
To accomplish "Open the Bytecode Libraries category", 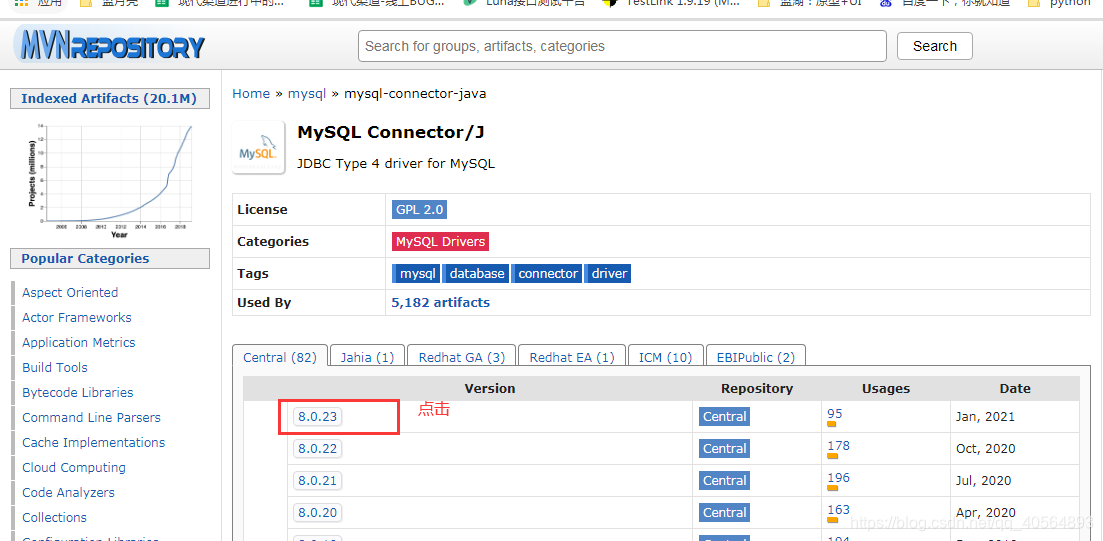I will point(77,393).
